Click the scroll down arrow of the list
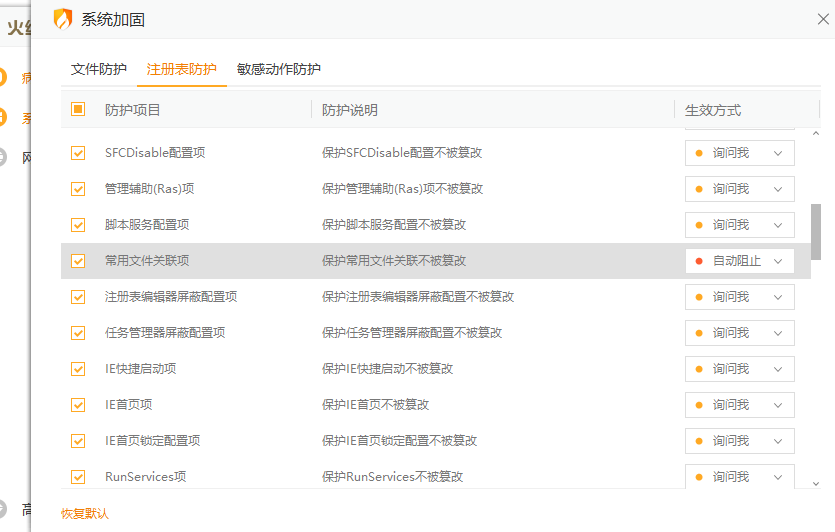 point(816,482)
